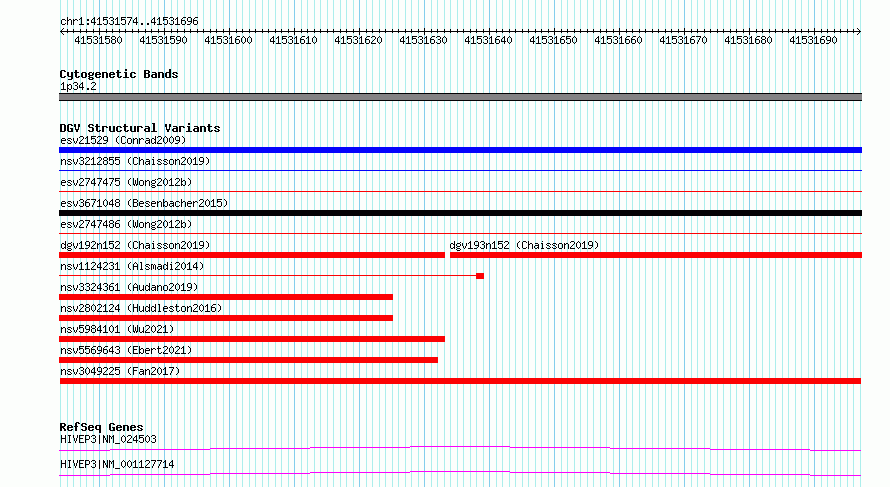Open variant nsv3324361 (Audano2019) label

pyautogui.click(x=129, y=287)
